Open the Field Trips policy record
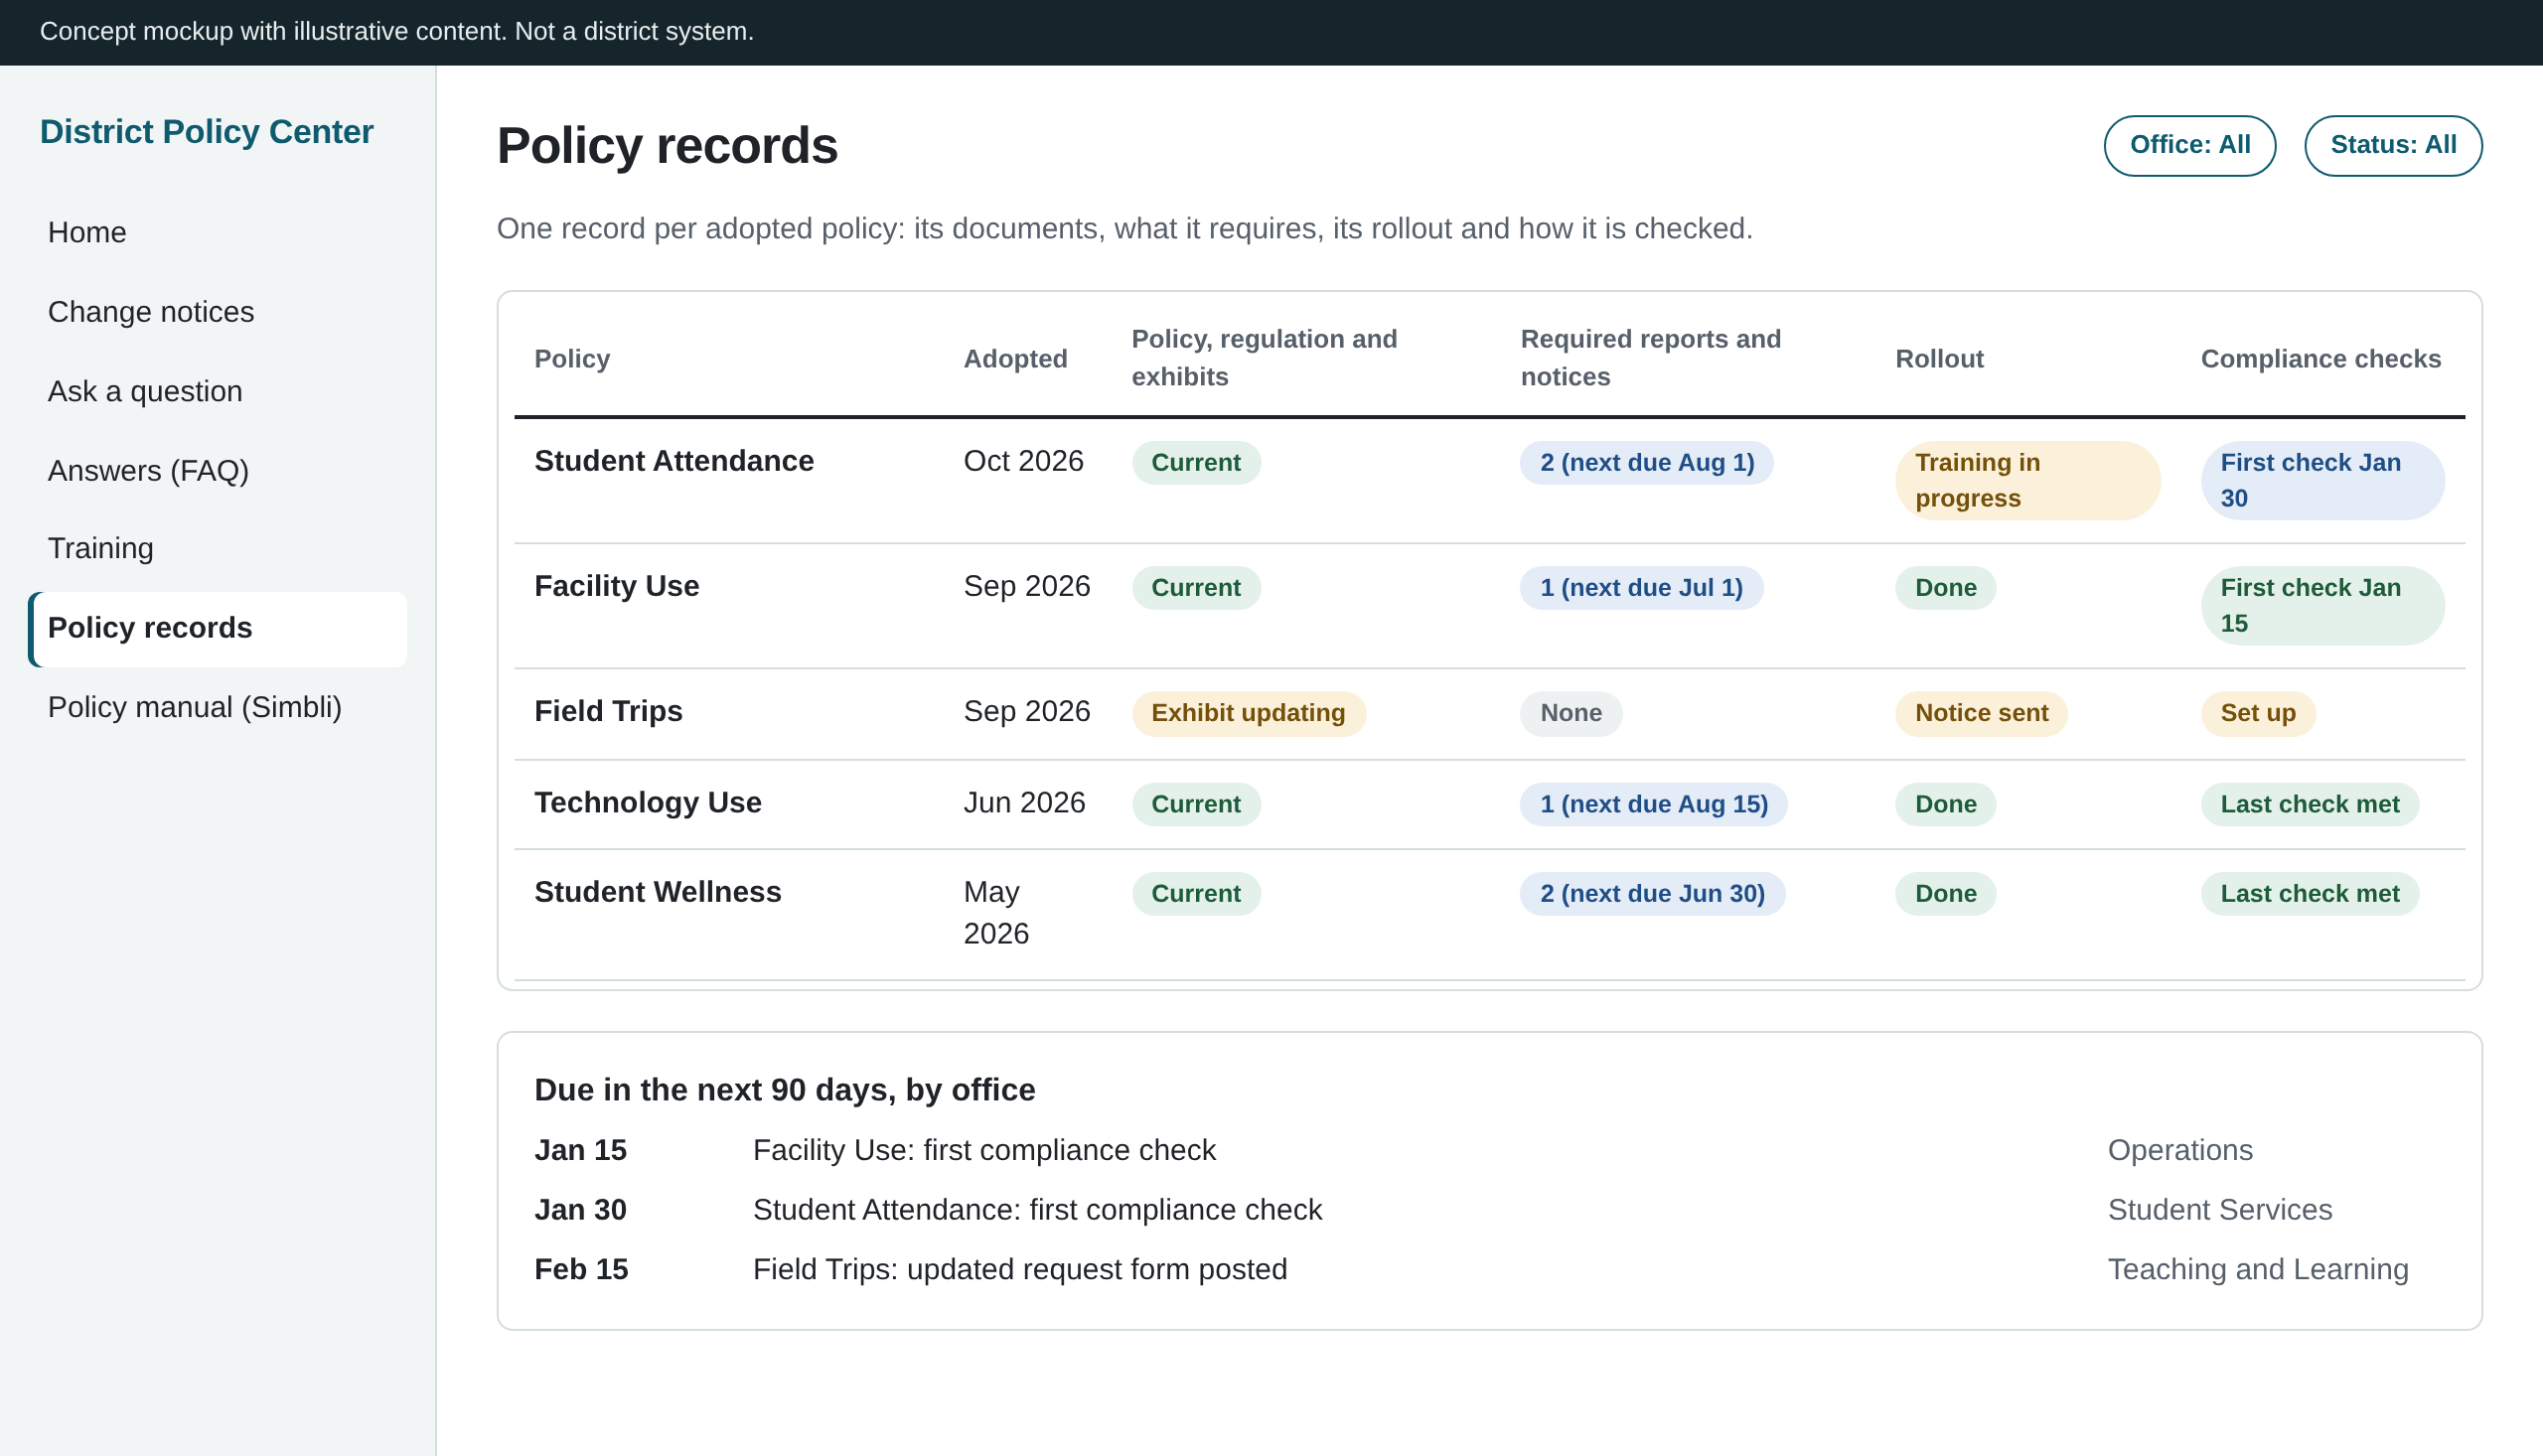Image resolution: width=2543 pixels, height=1456 pixels. click(x=608, y=711)
